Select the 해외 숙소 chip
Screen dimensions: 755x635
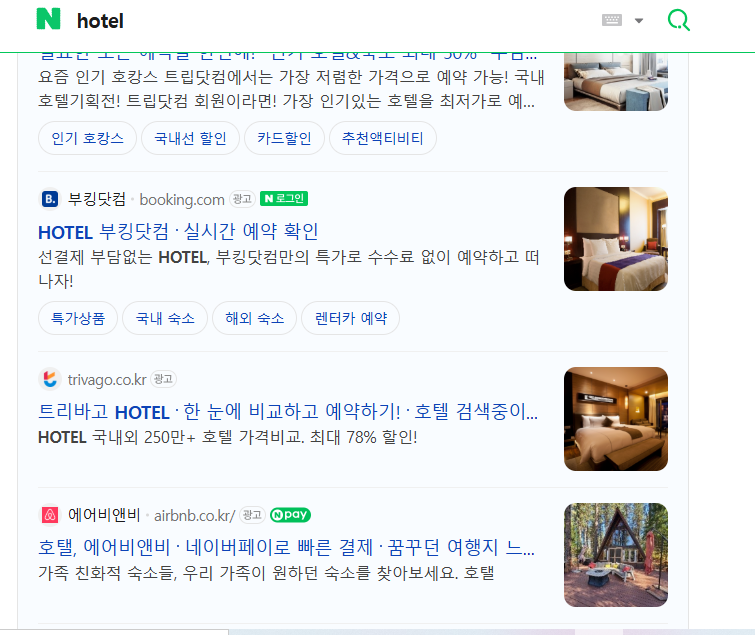tap(254, 318)
